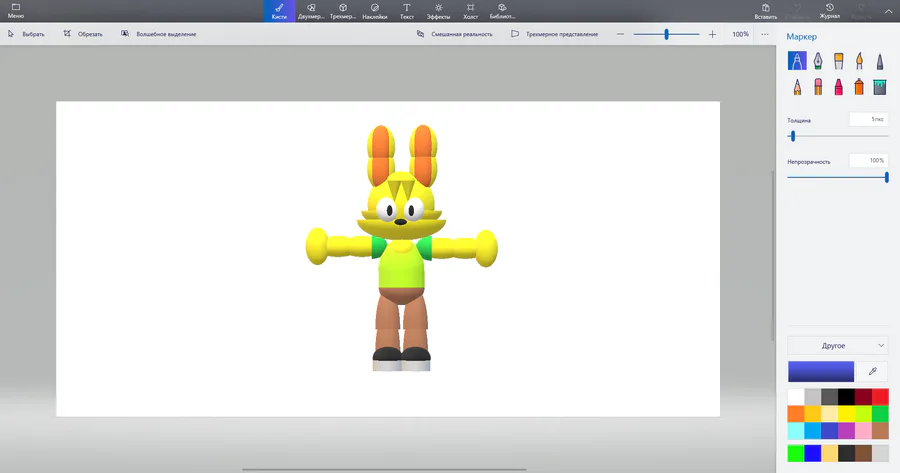Toggle Трехмерное представление view

click(x=554, y=34)
